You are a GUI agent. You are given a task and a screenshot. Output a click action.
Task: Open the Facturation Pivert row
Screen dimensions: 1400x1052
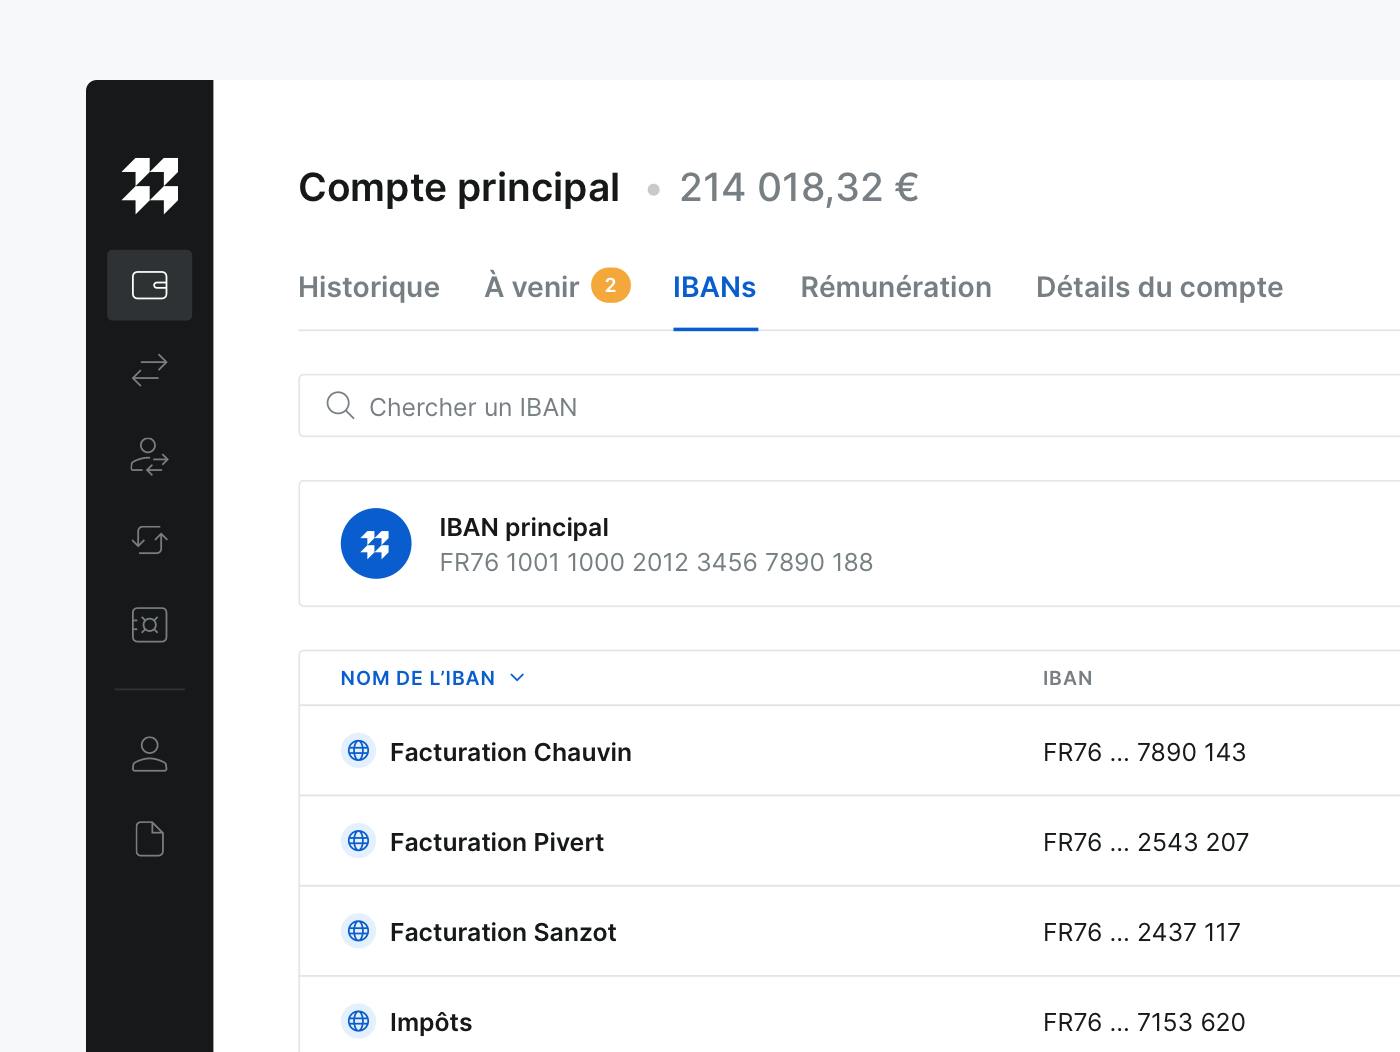pos(849,841)
